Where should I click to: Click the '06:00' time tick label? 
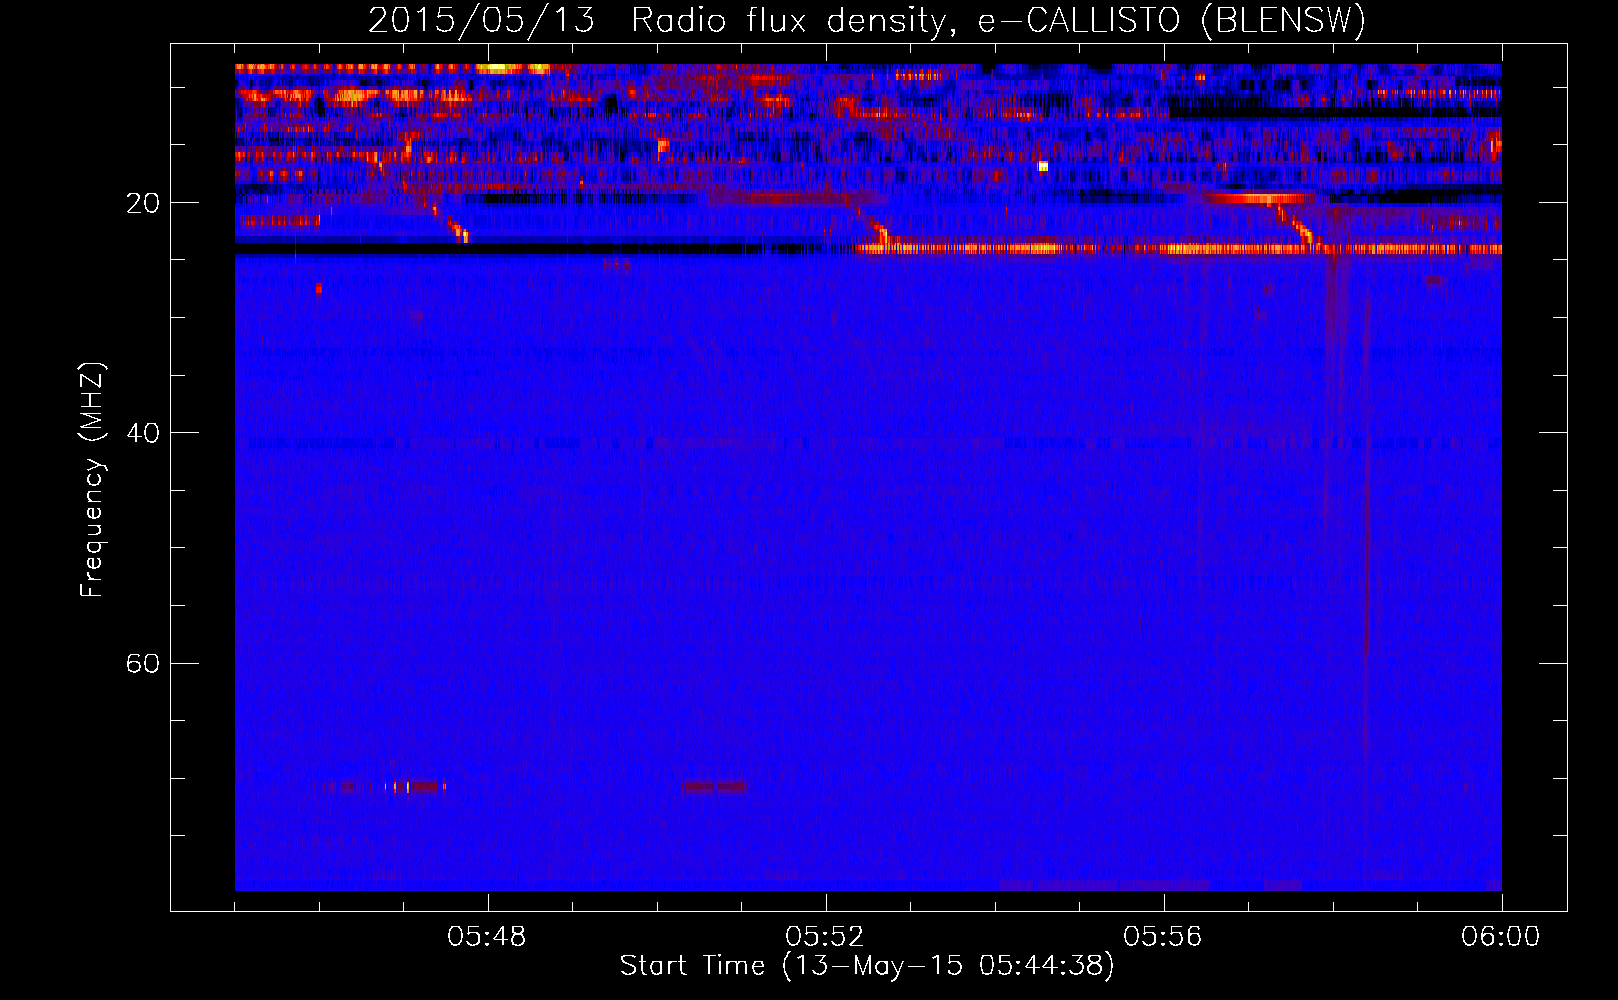point(1501,937)
